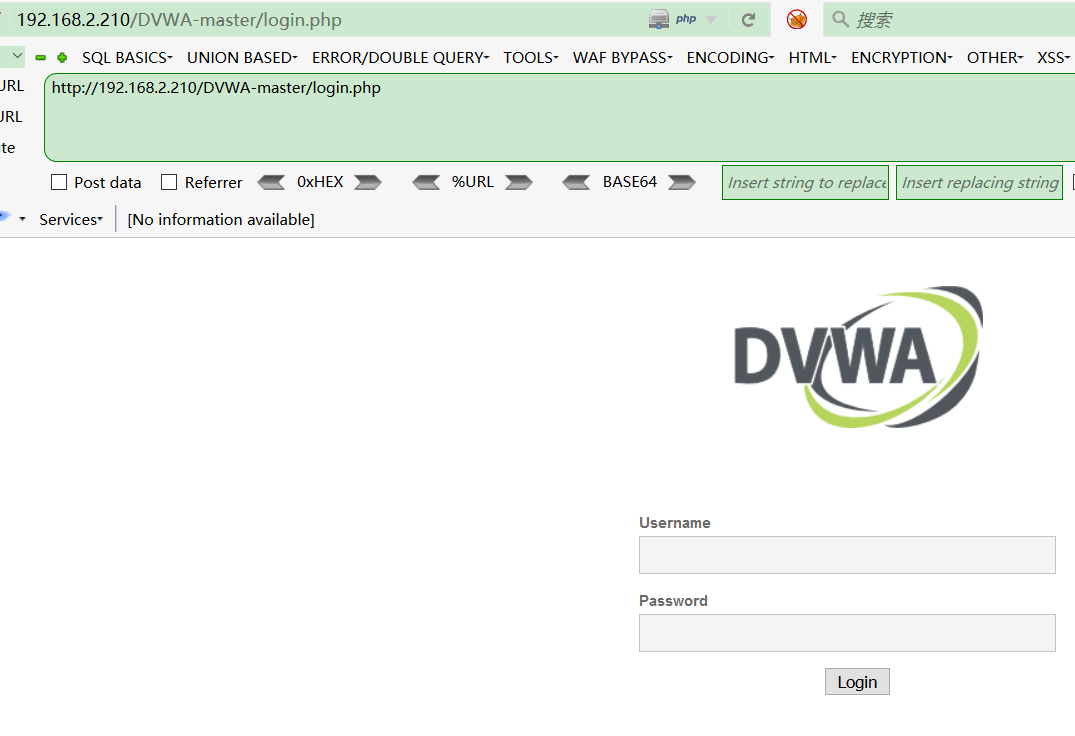This screenshot has width=1075, height=736.
Task: Click the right arrow after 0xHEX
Action: (368, 182)
